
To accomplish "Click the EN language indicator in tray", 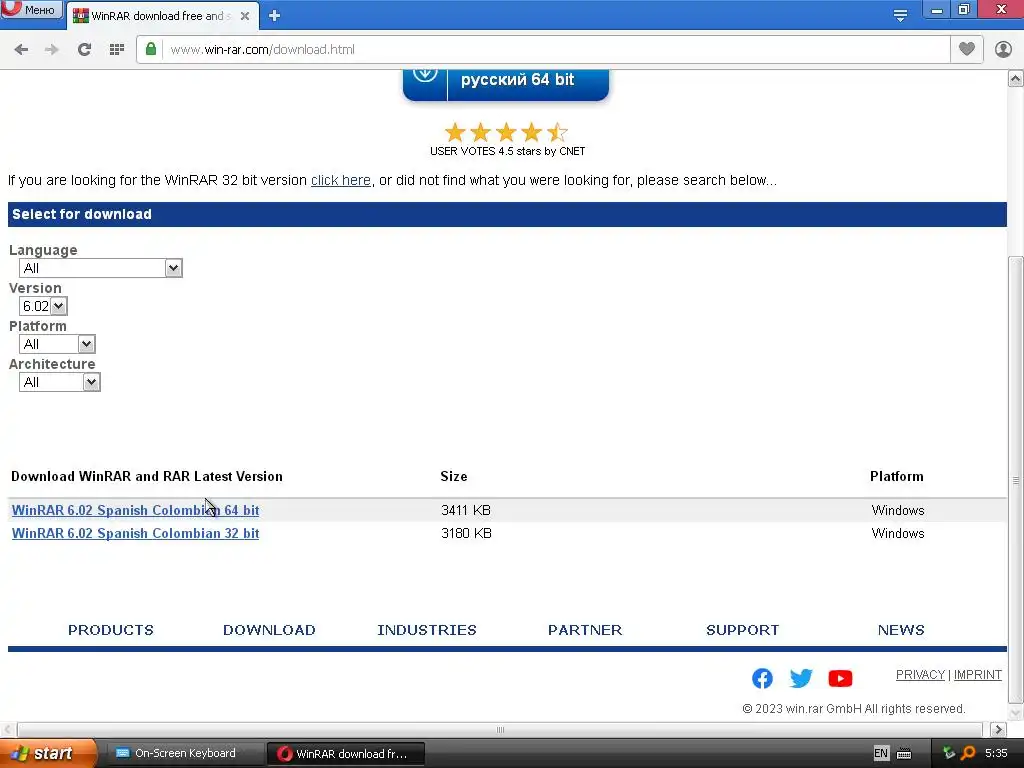I will (x=880, y=753).
